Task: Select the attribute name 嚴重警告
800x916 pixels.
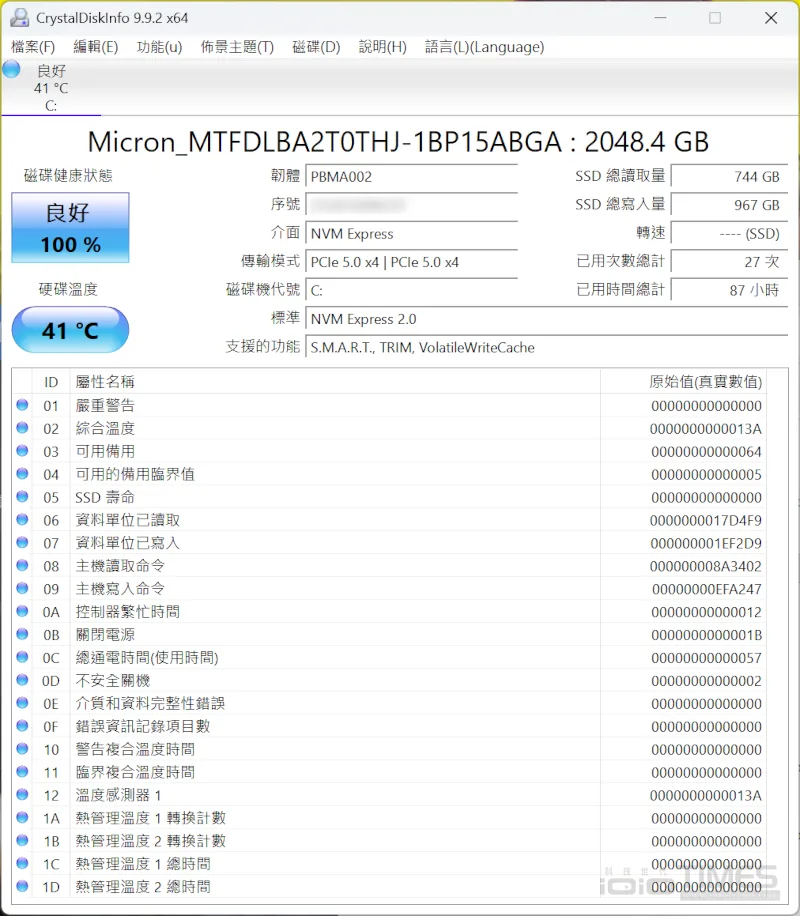Action: pos(105,405)
